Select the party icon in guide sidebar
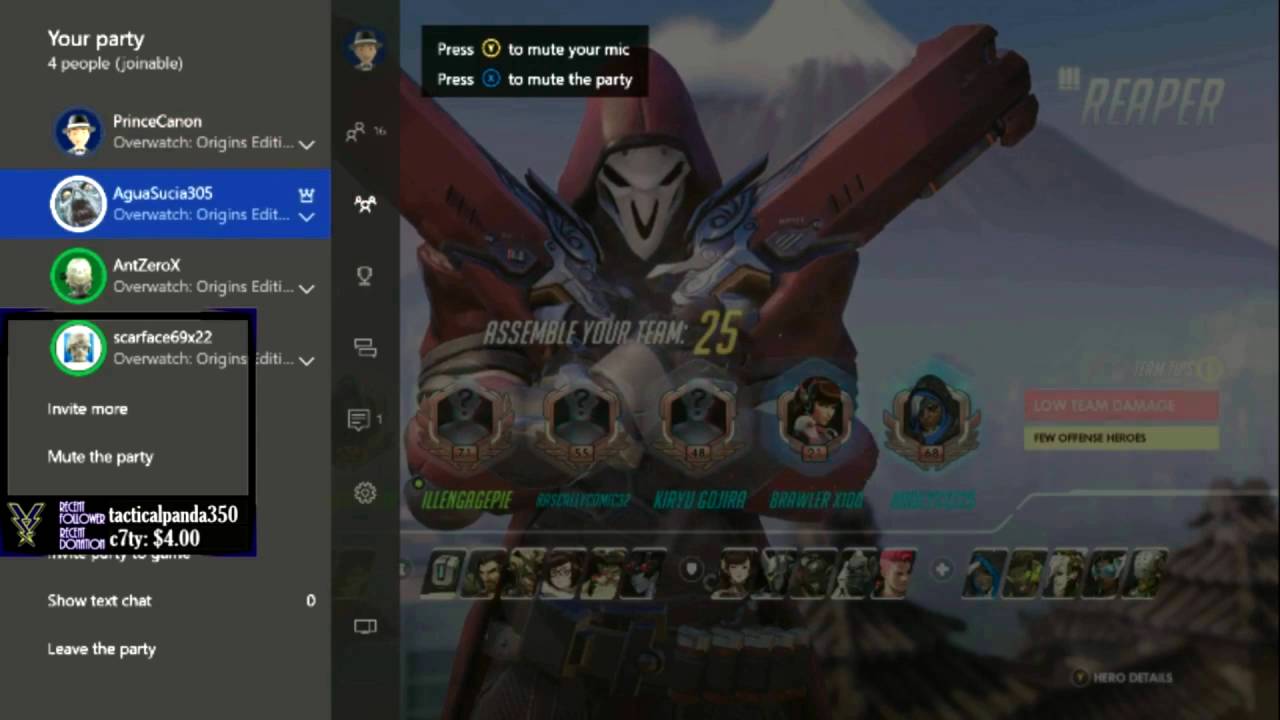This screenshot has height=720, width=1280. pos(365,204)
